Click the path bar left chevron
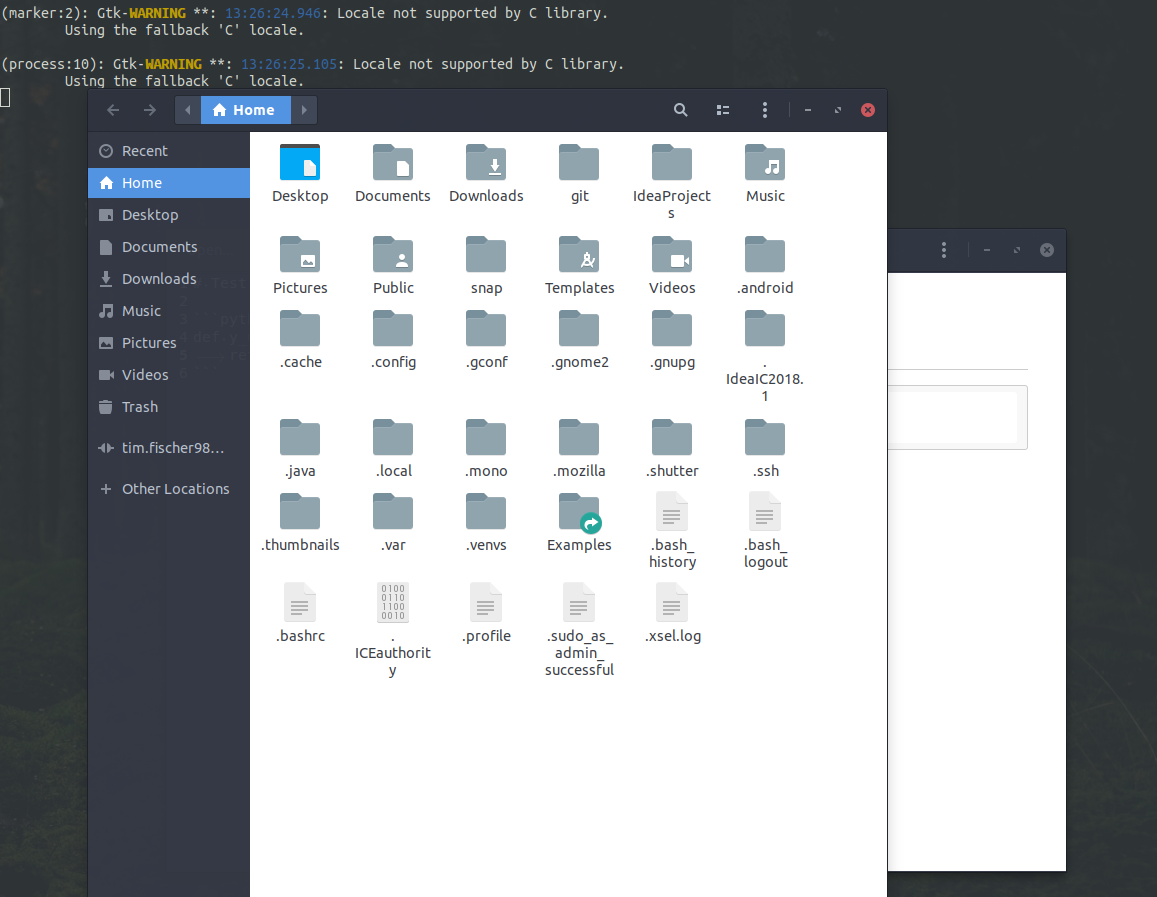The image size is (1157, 897). [187, 110]
